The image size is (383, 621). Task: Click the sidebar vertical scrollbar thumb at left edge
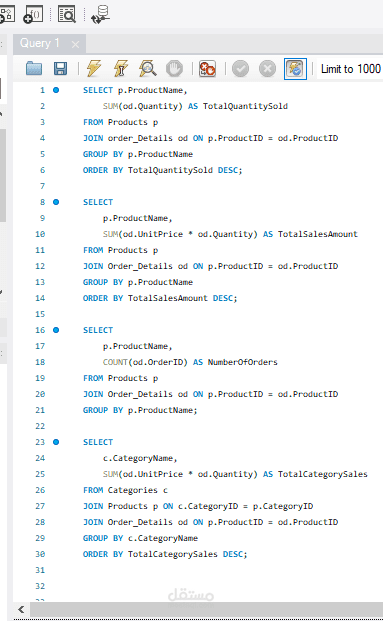click(3, 174)
